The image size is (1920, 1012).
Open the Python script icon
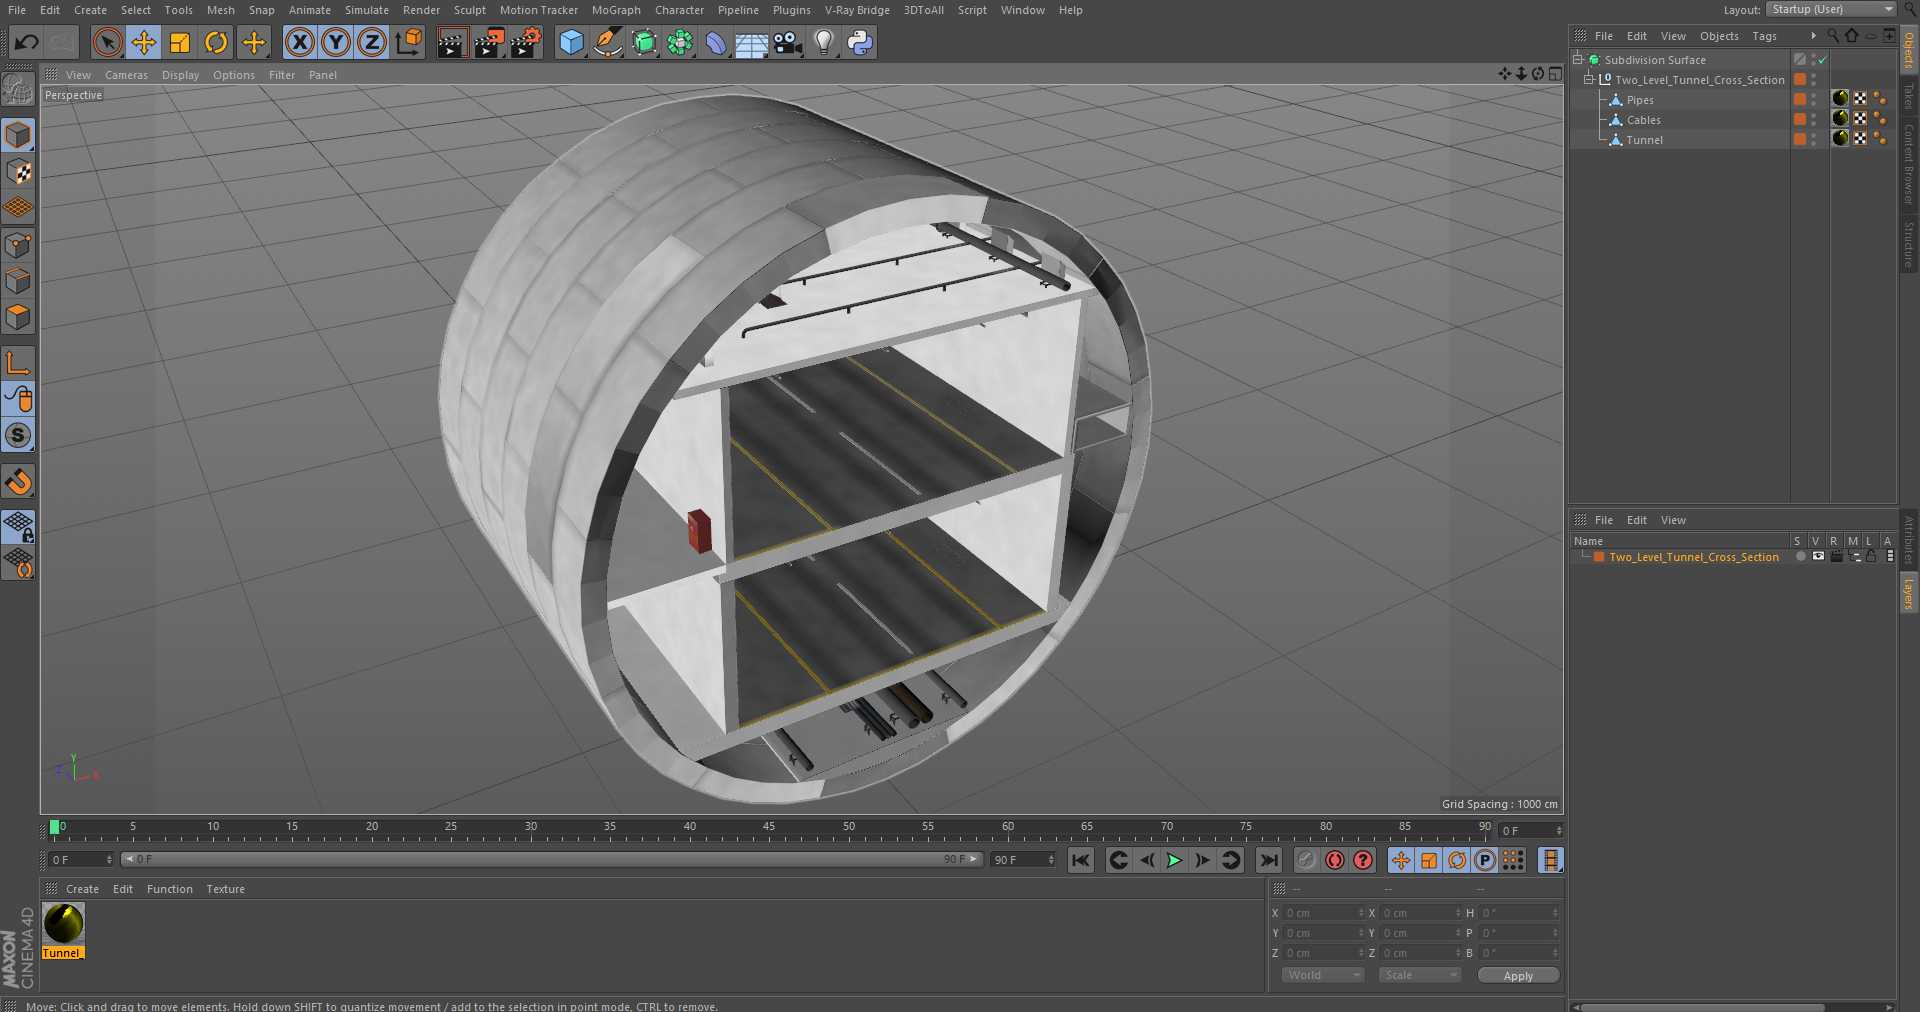[859, 42]
